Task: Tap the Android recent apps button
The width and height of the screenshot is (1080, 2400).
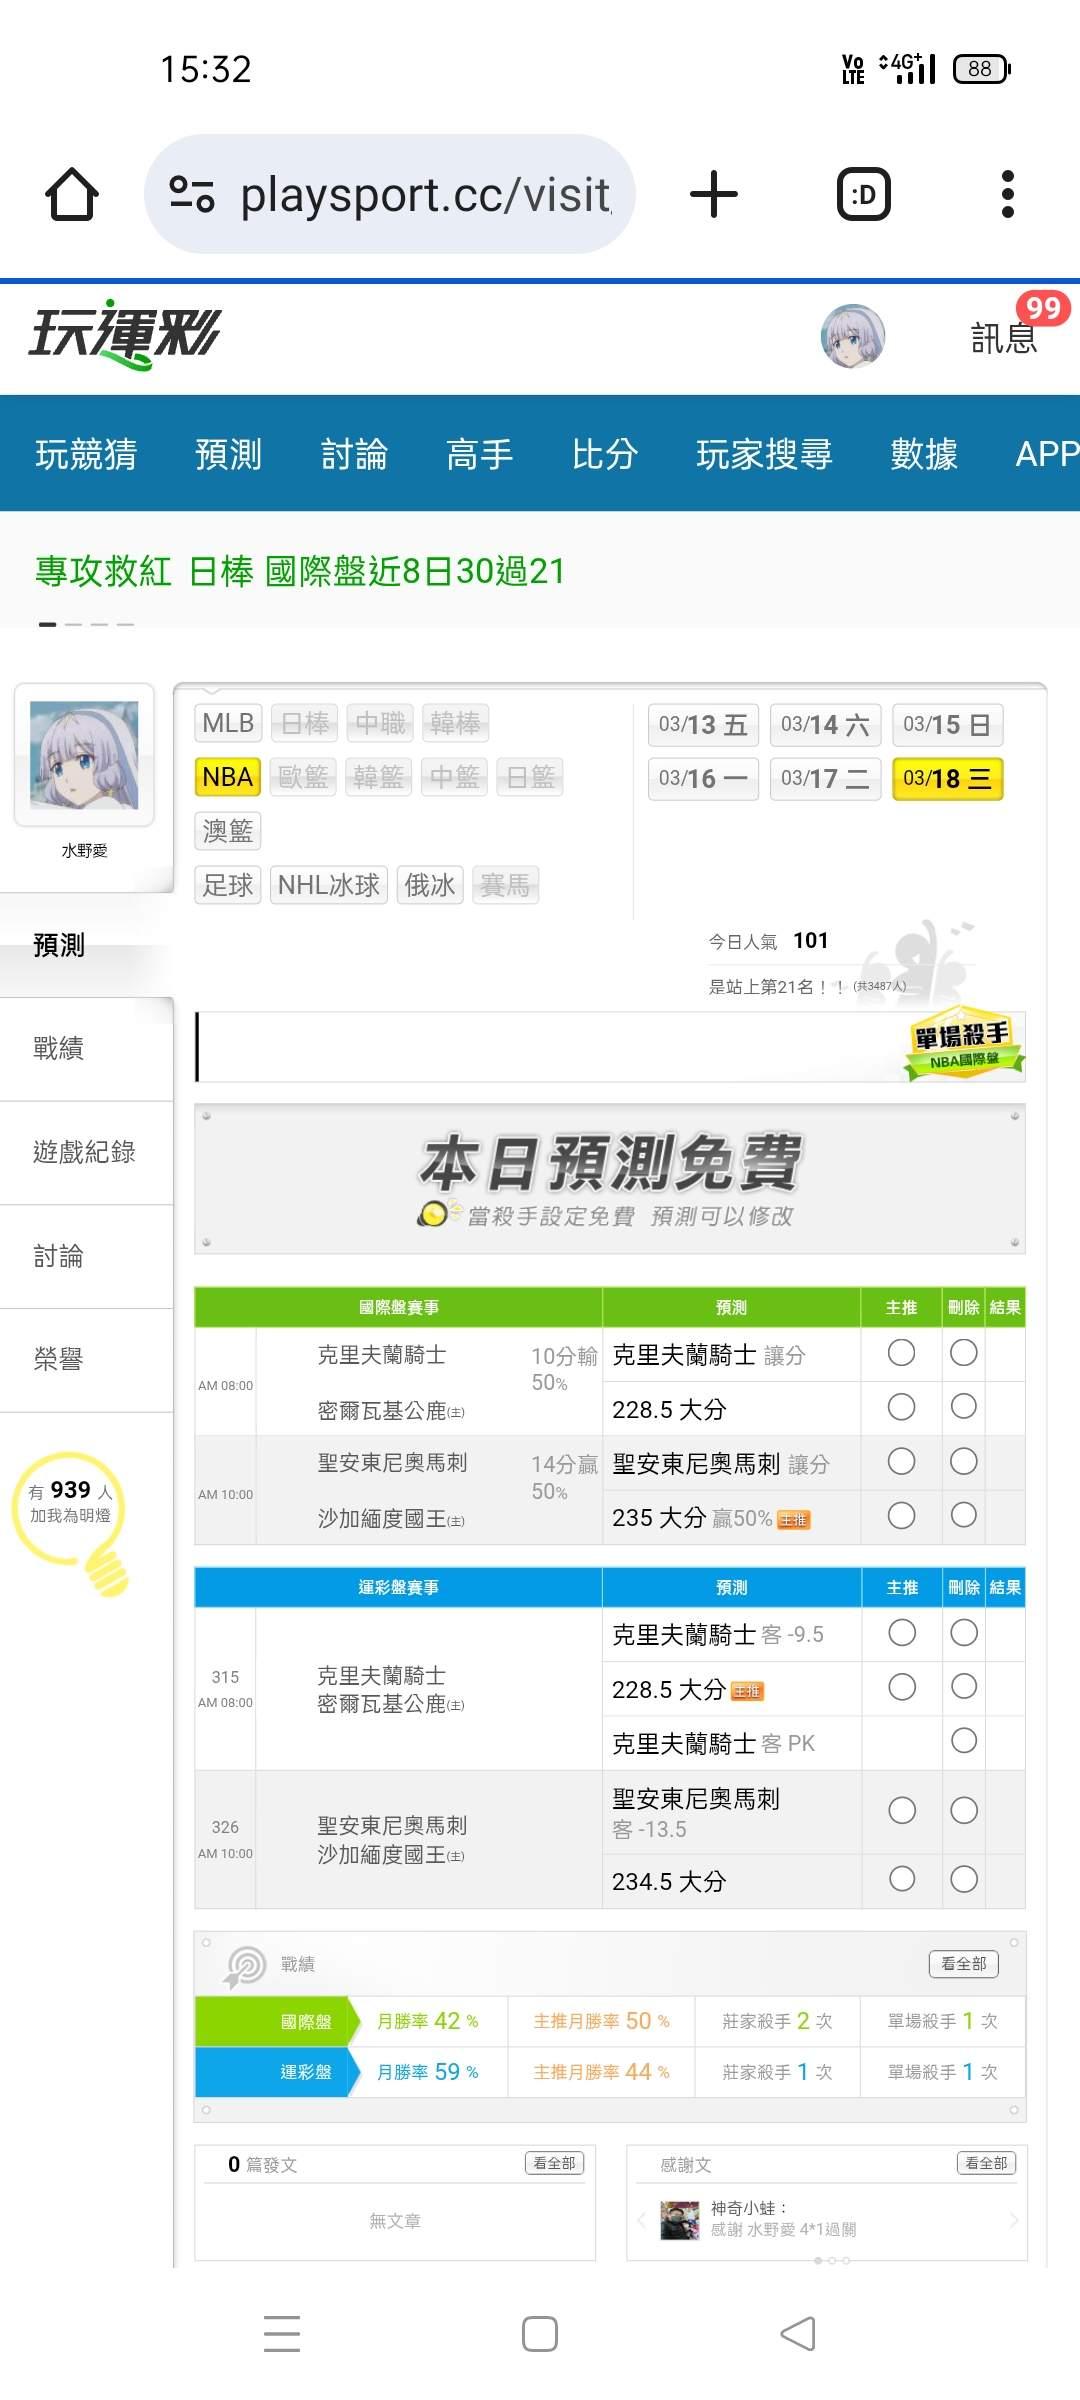Action: [x=282, y=2333]
